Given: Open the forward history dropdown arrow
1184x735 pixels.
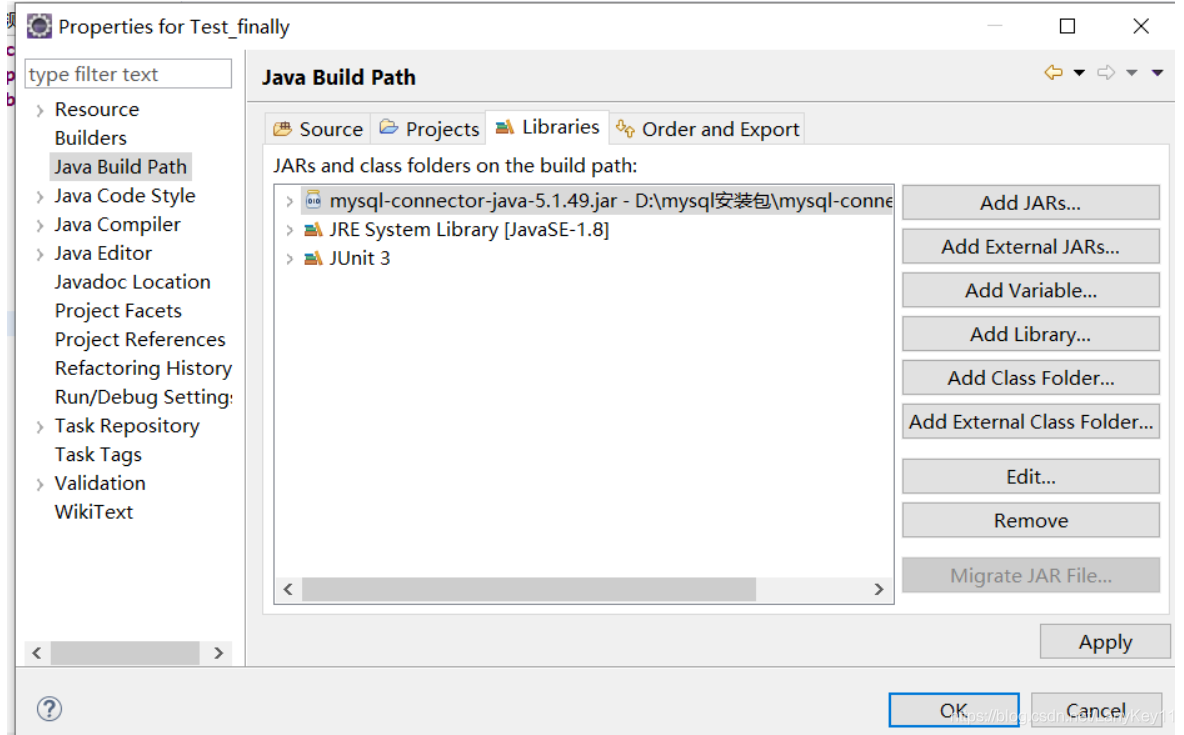Looking at the screenshot, I should click(x=1132, y=73).
